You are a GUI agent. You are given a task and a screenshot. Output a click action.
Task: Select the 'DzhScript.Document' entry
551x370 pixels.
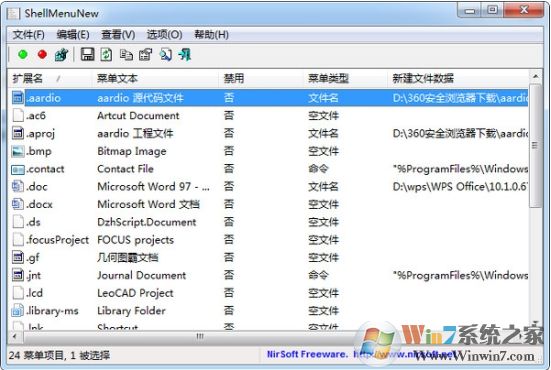point(147,222)
